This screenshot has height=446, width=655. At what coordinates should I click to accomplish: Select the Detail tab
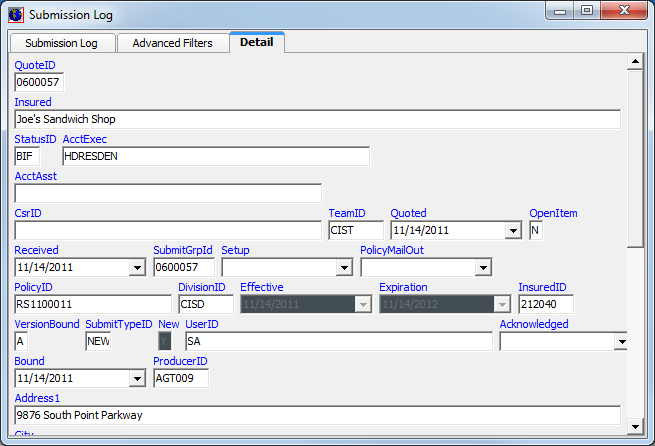click(257, 42)
